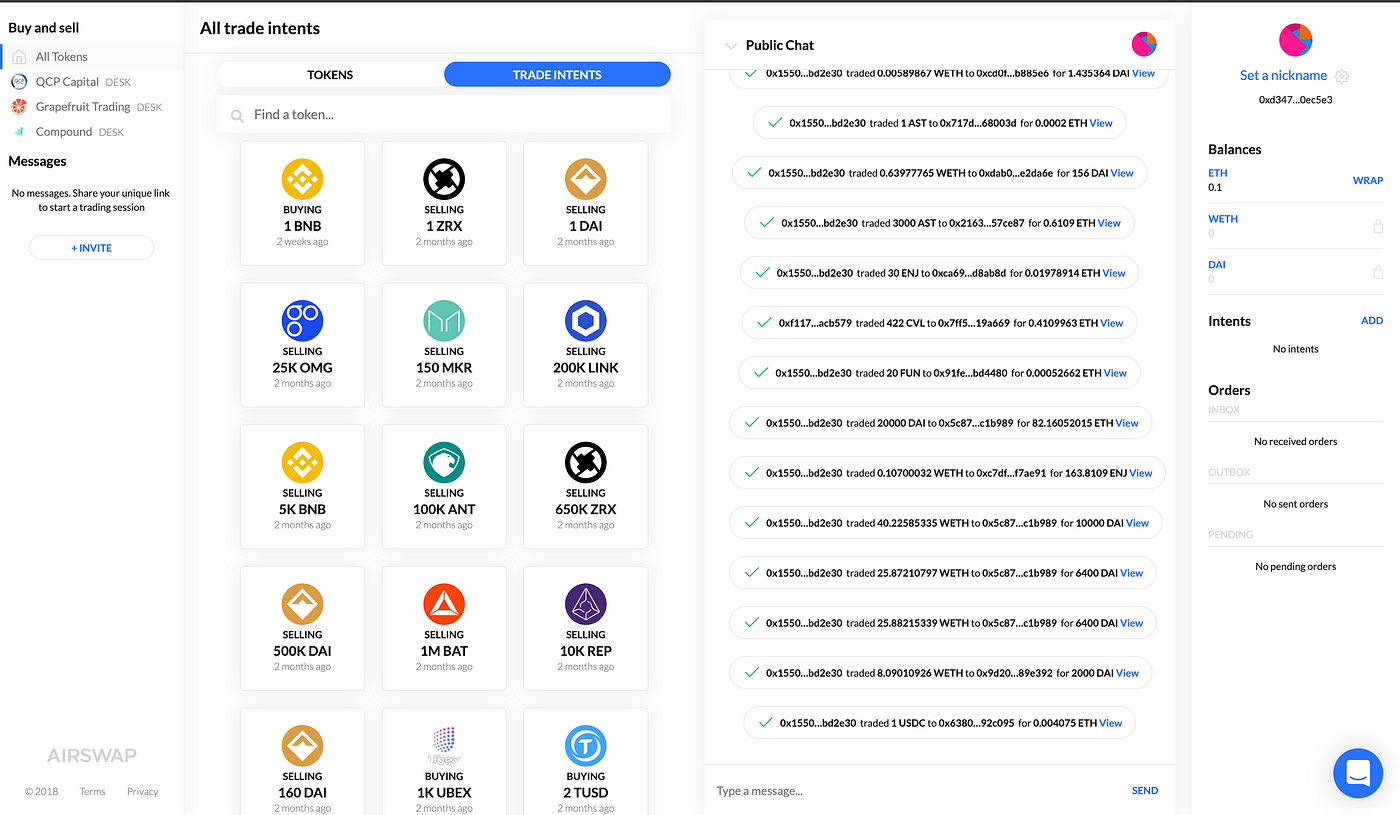Click the wallet address 0xd347...0ec5e3
Image resolution: width=1400 pixels, height=815 pixels.
1296,100
